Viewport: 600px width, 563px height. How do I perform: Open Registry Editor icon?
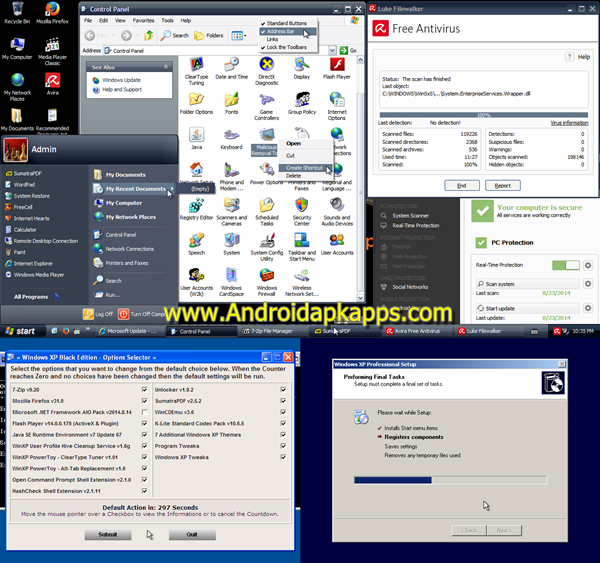(x=196, y=209)
